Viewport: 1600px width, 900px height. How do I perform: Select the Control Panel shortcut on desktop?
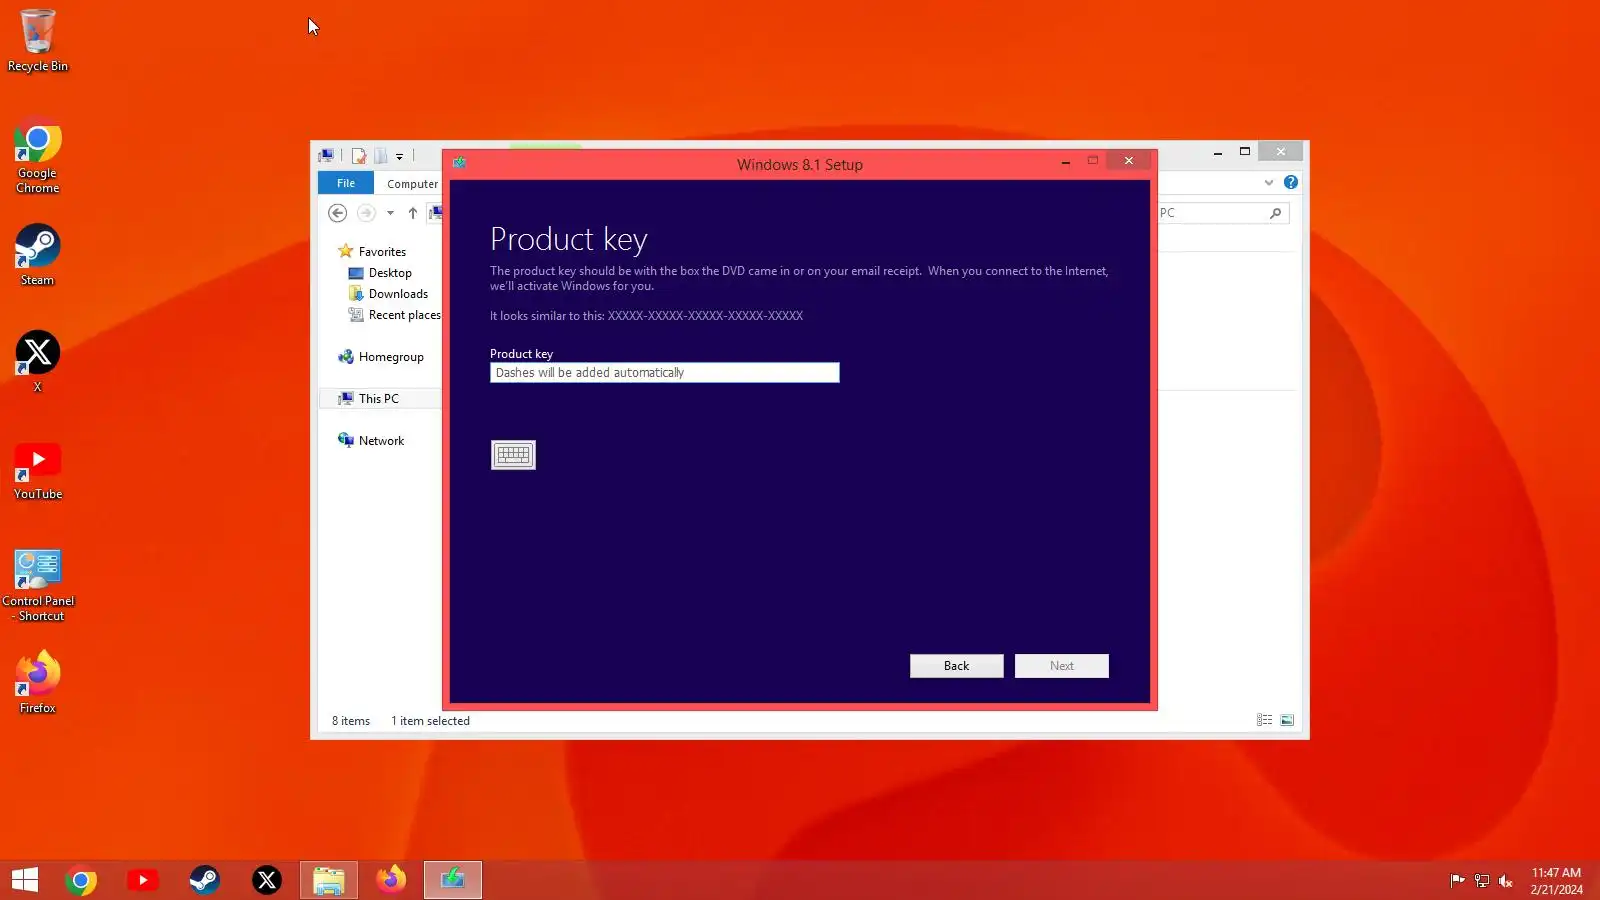pyautogui.click(x=38, y=585)
